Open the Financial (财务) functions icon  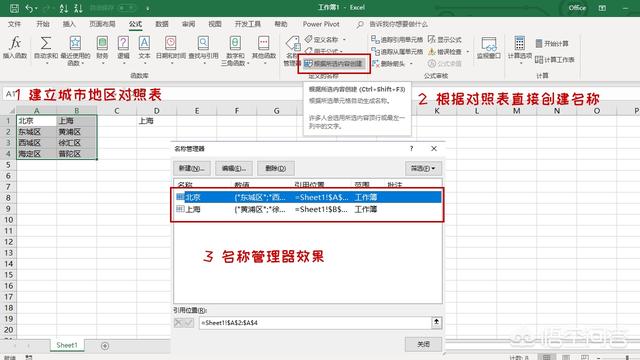pyautogui.click(x=102, y=43)
